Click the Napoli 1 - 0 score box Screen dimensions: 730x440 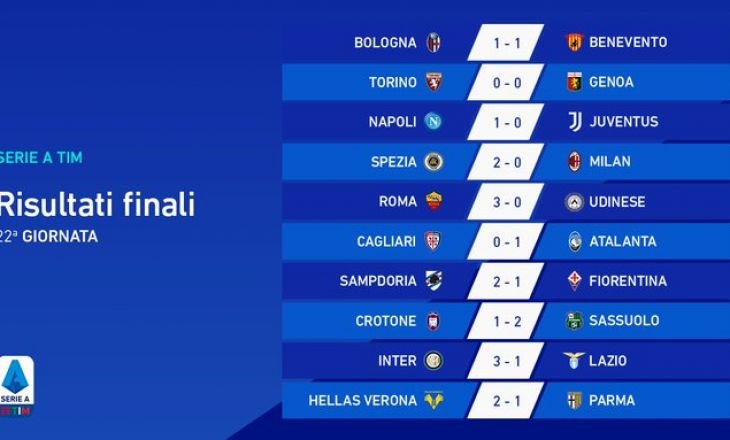tap(505, 122)
